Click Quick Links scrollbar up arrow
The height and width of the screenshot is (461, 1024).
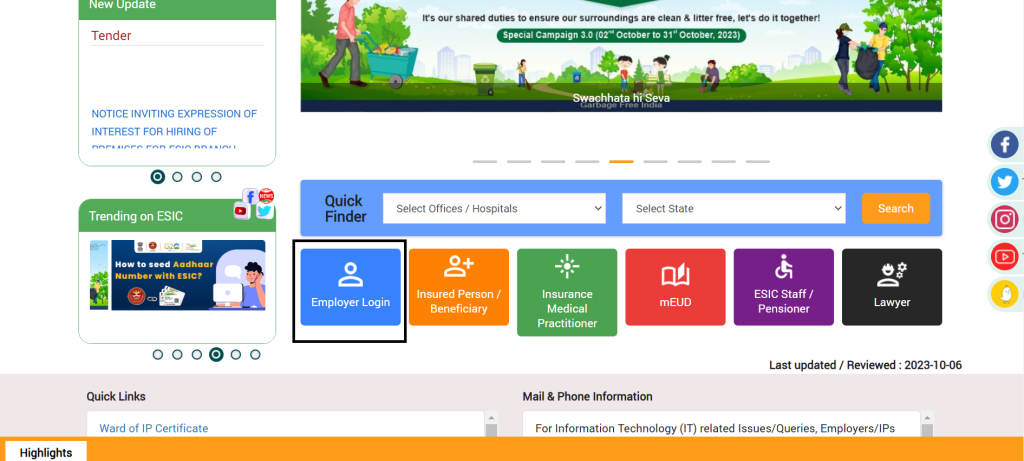tap(491, 417)
